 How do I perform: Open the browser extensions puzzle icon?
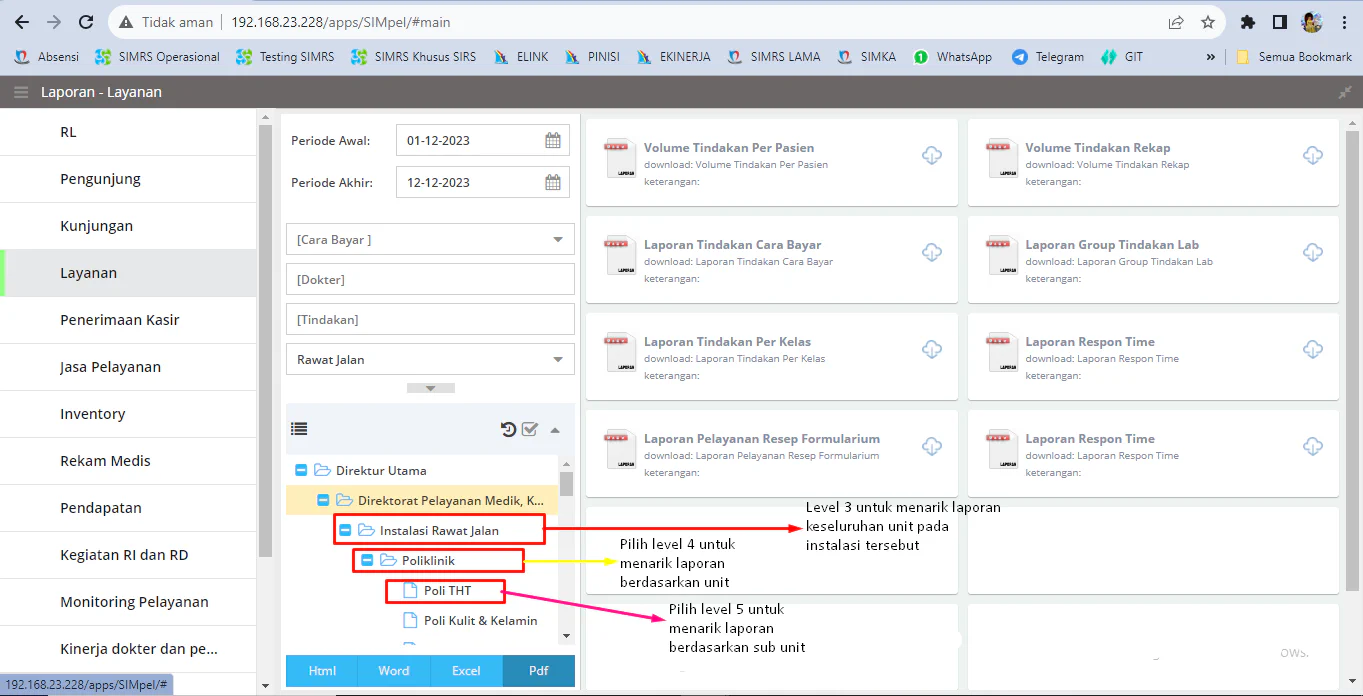tap(1247, 22)
